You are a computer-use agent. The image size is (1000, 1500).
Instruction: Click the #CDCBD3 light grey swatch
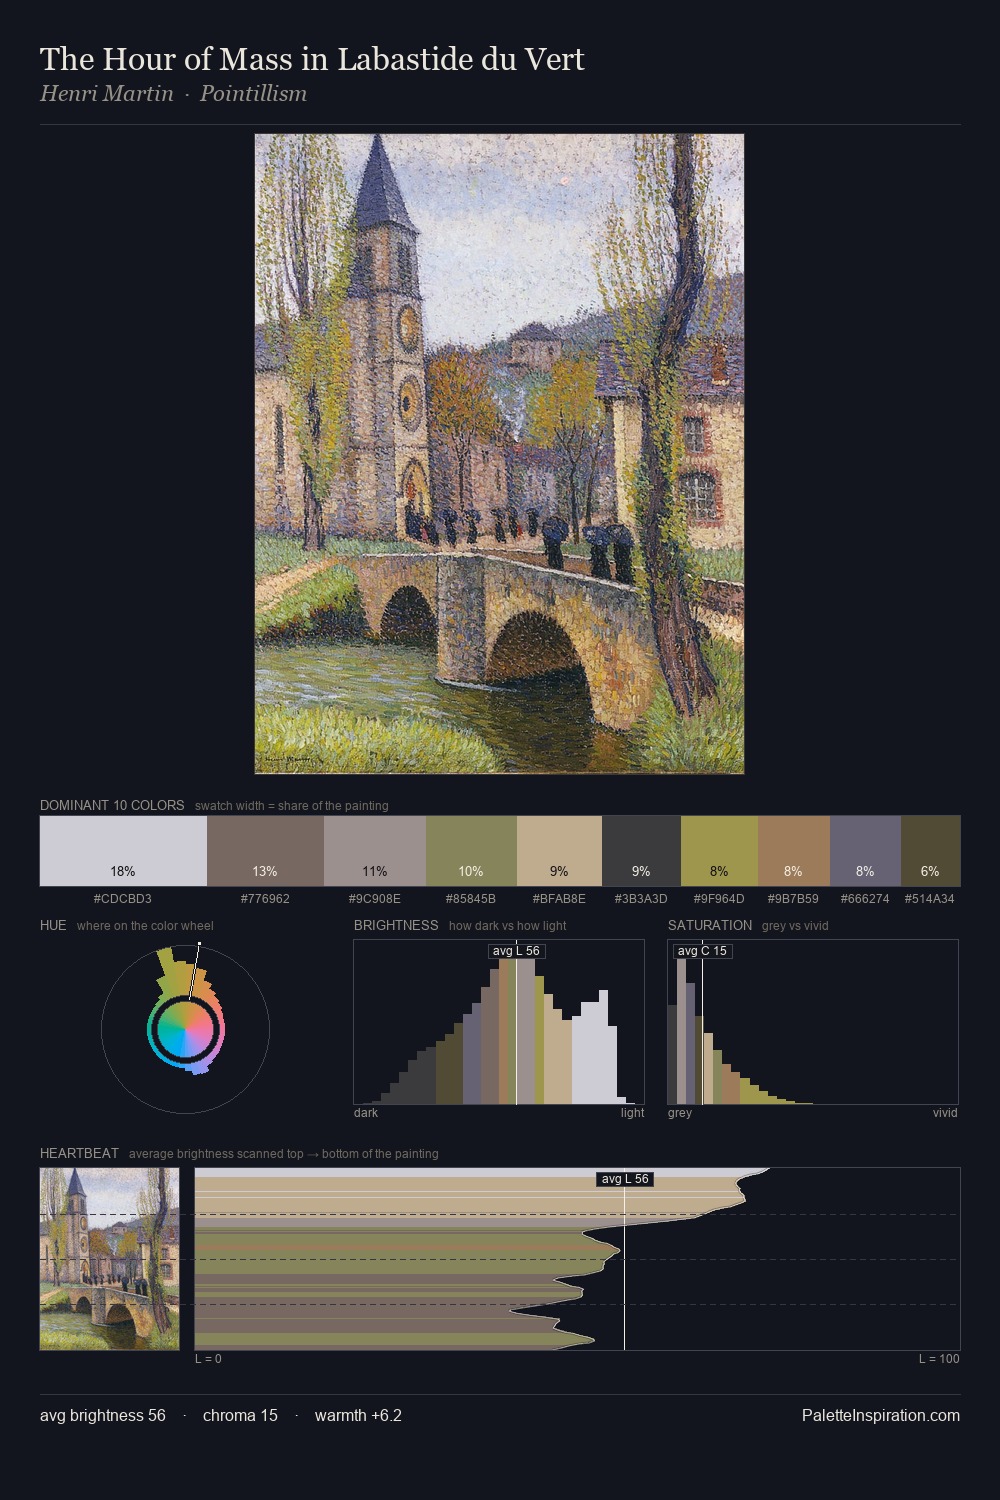tap(123, 851)
